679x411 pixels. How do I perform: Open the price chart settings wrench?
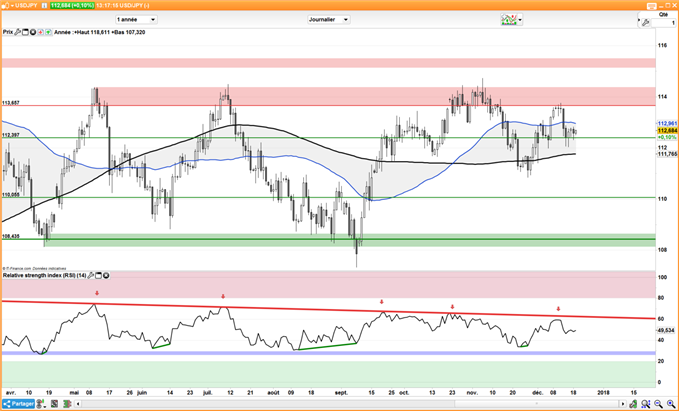[17, 32]
